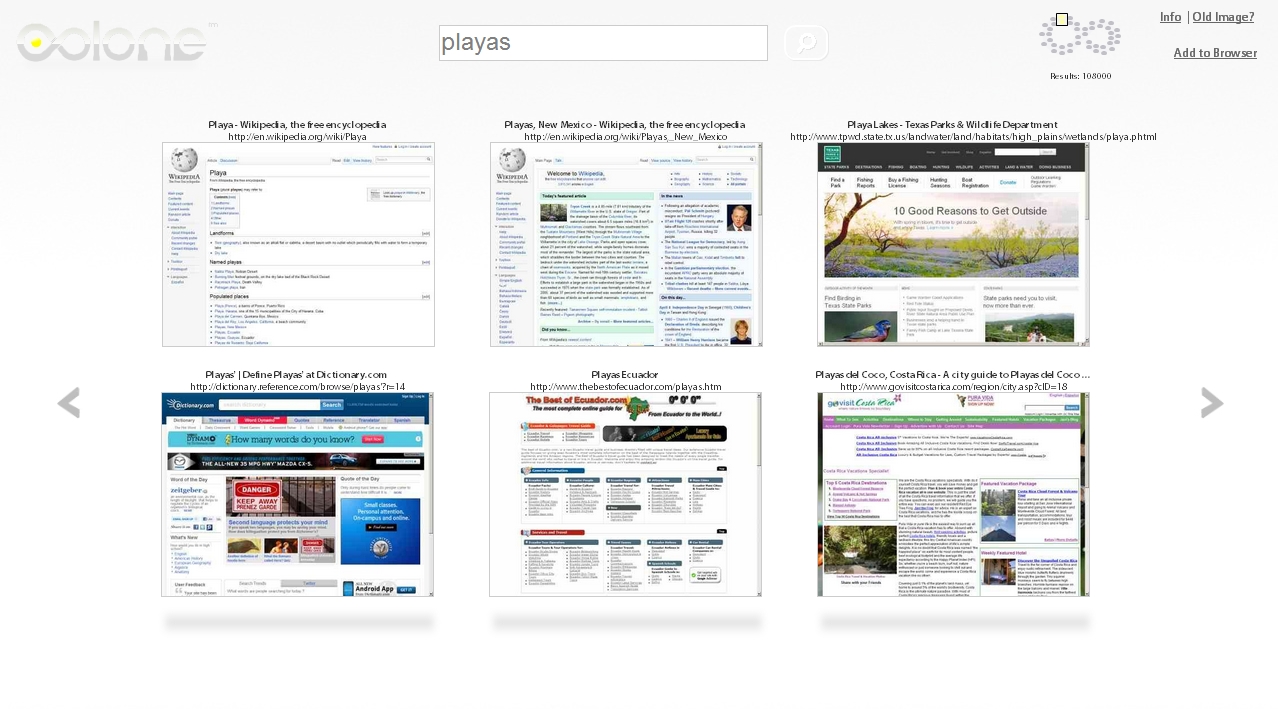Go to previous results with left arrow
This screenshot has height=709, width=1278.
point(68,403)
